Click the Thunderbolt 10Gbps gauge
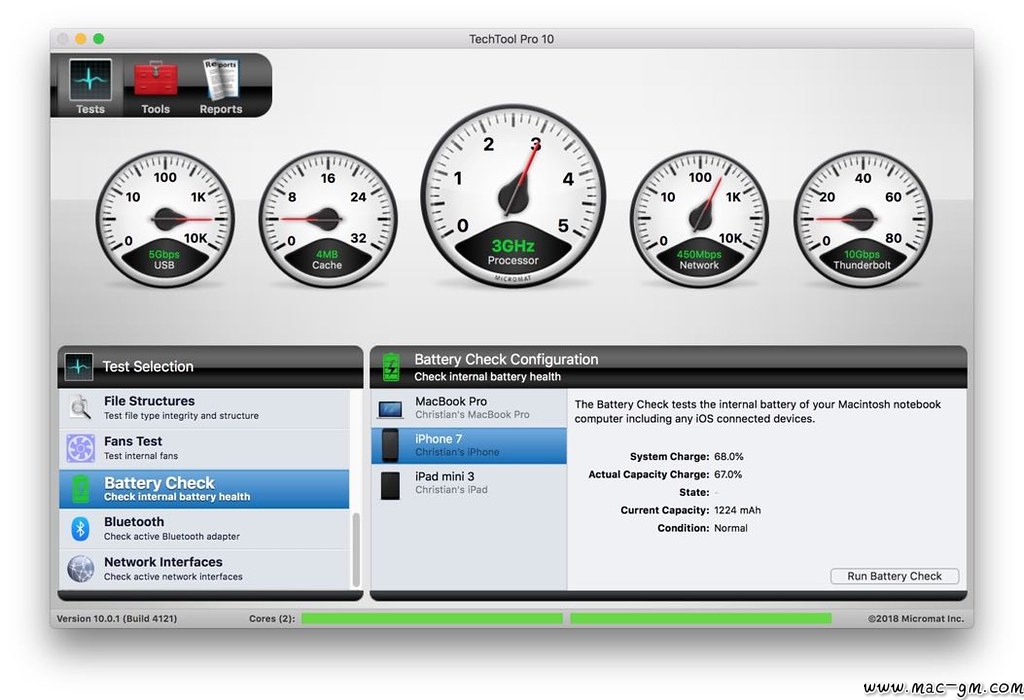1024x700 pixels. (862, 219)
